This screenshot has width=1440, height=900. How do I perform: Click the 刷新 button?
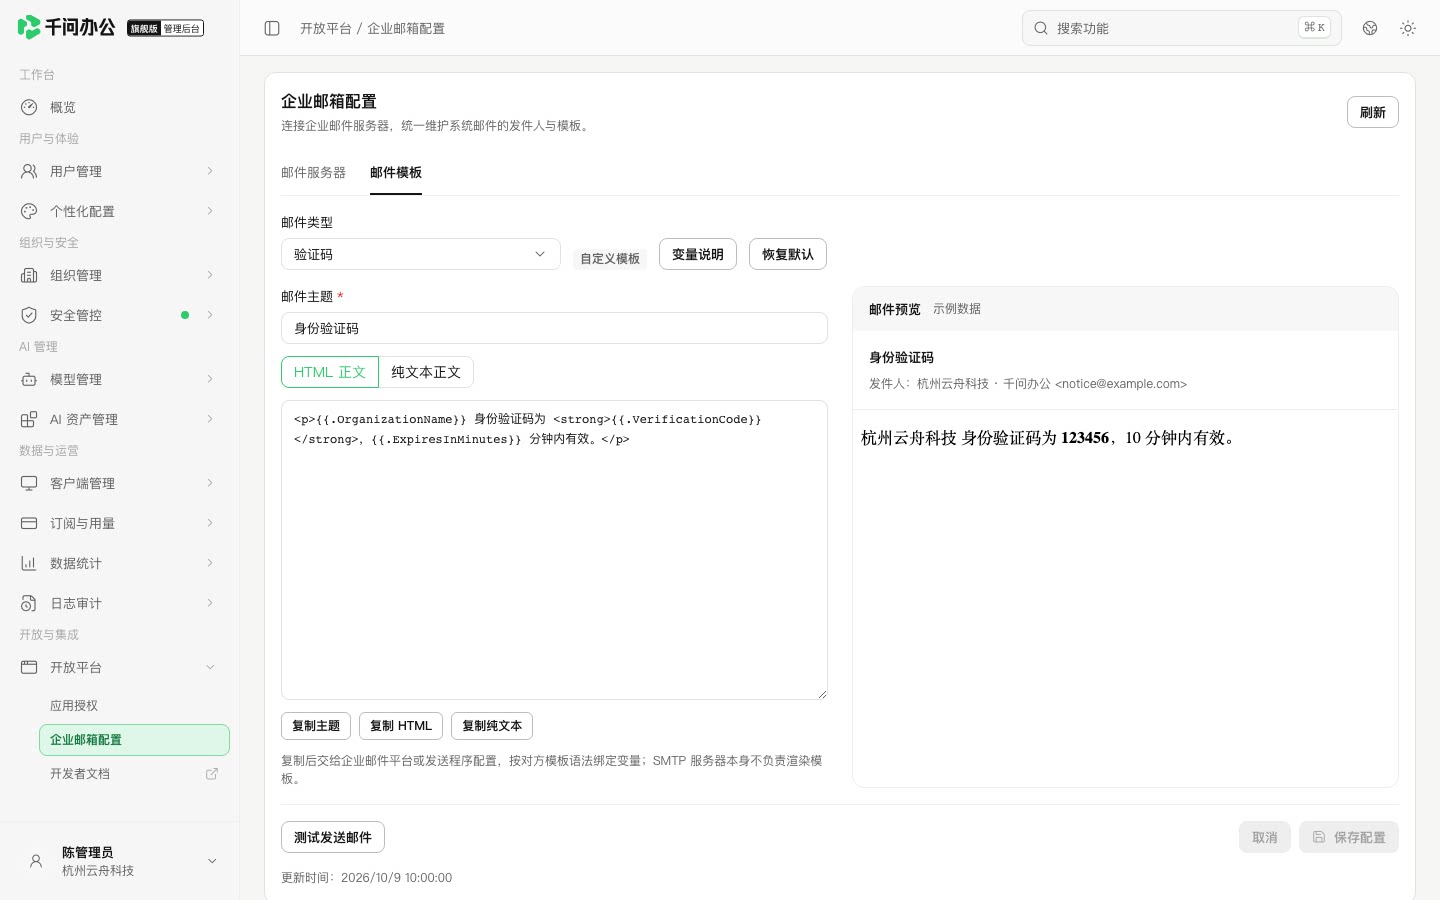[x=1373, y=112]
